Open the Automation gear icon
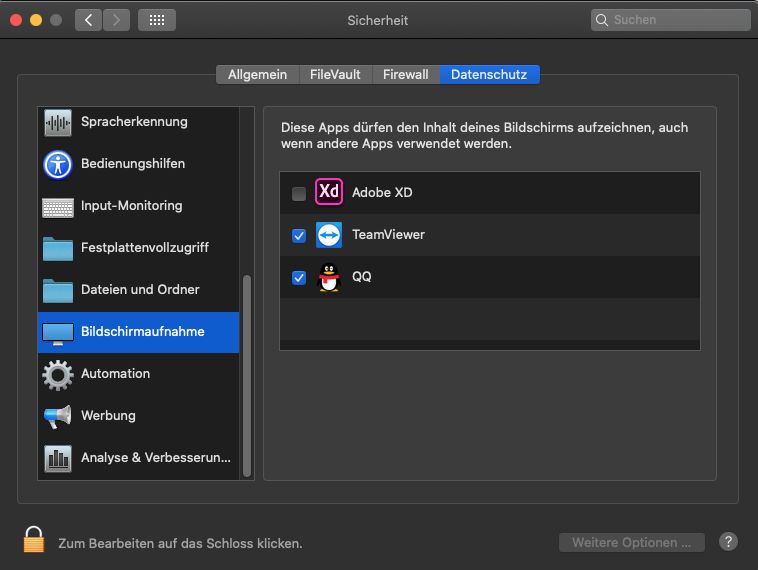This screenshot has width=758, height=570. point(58,374)
